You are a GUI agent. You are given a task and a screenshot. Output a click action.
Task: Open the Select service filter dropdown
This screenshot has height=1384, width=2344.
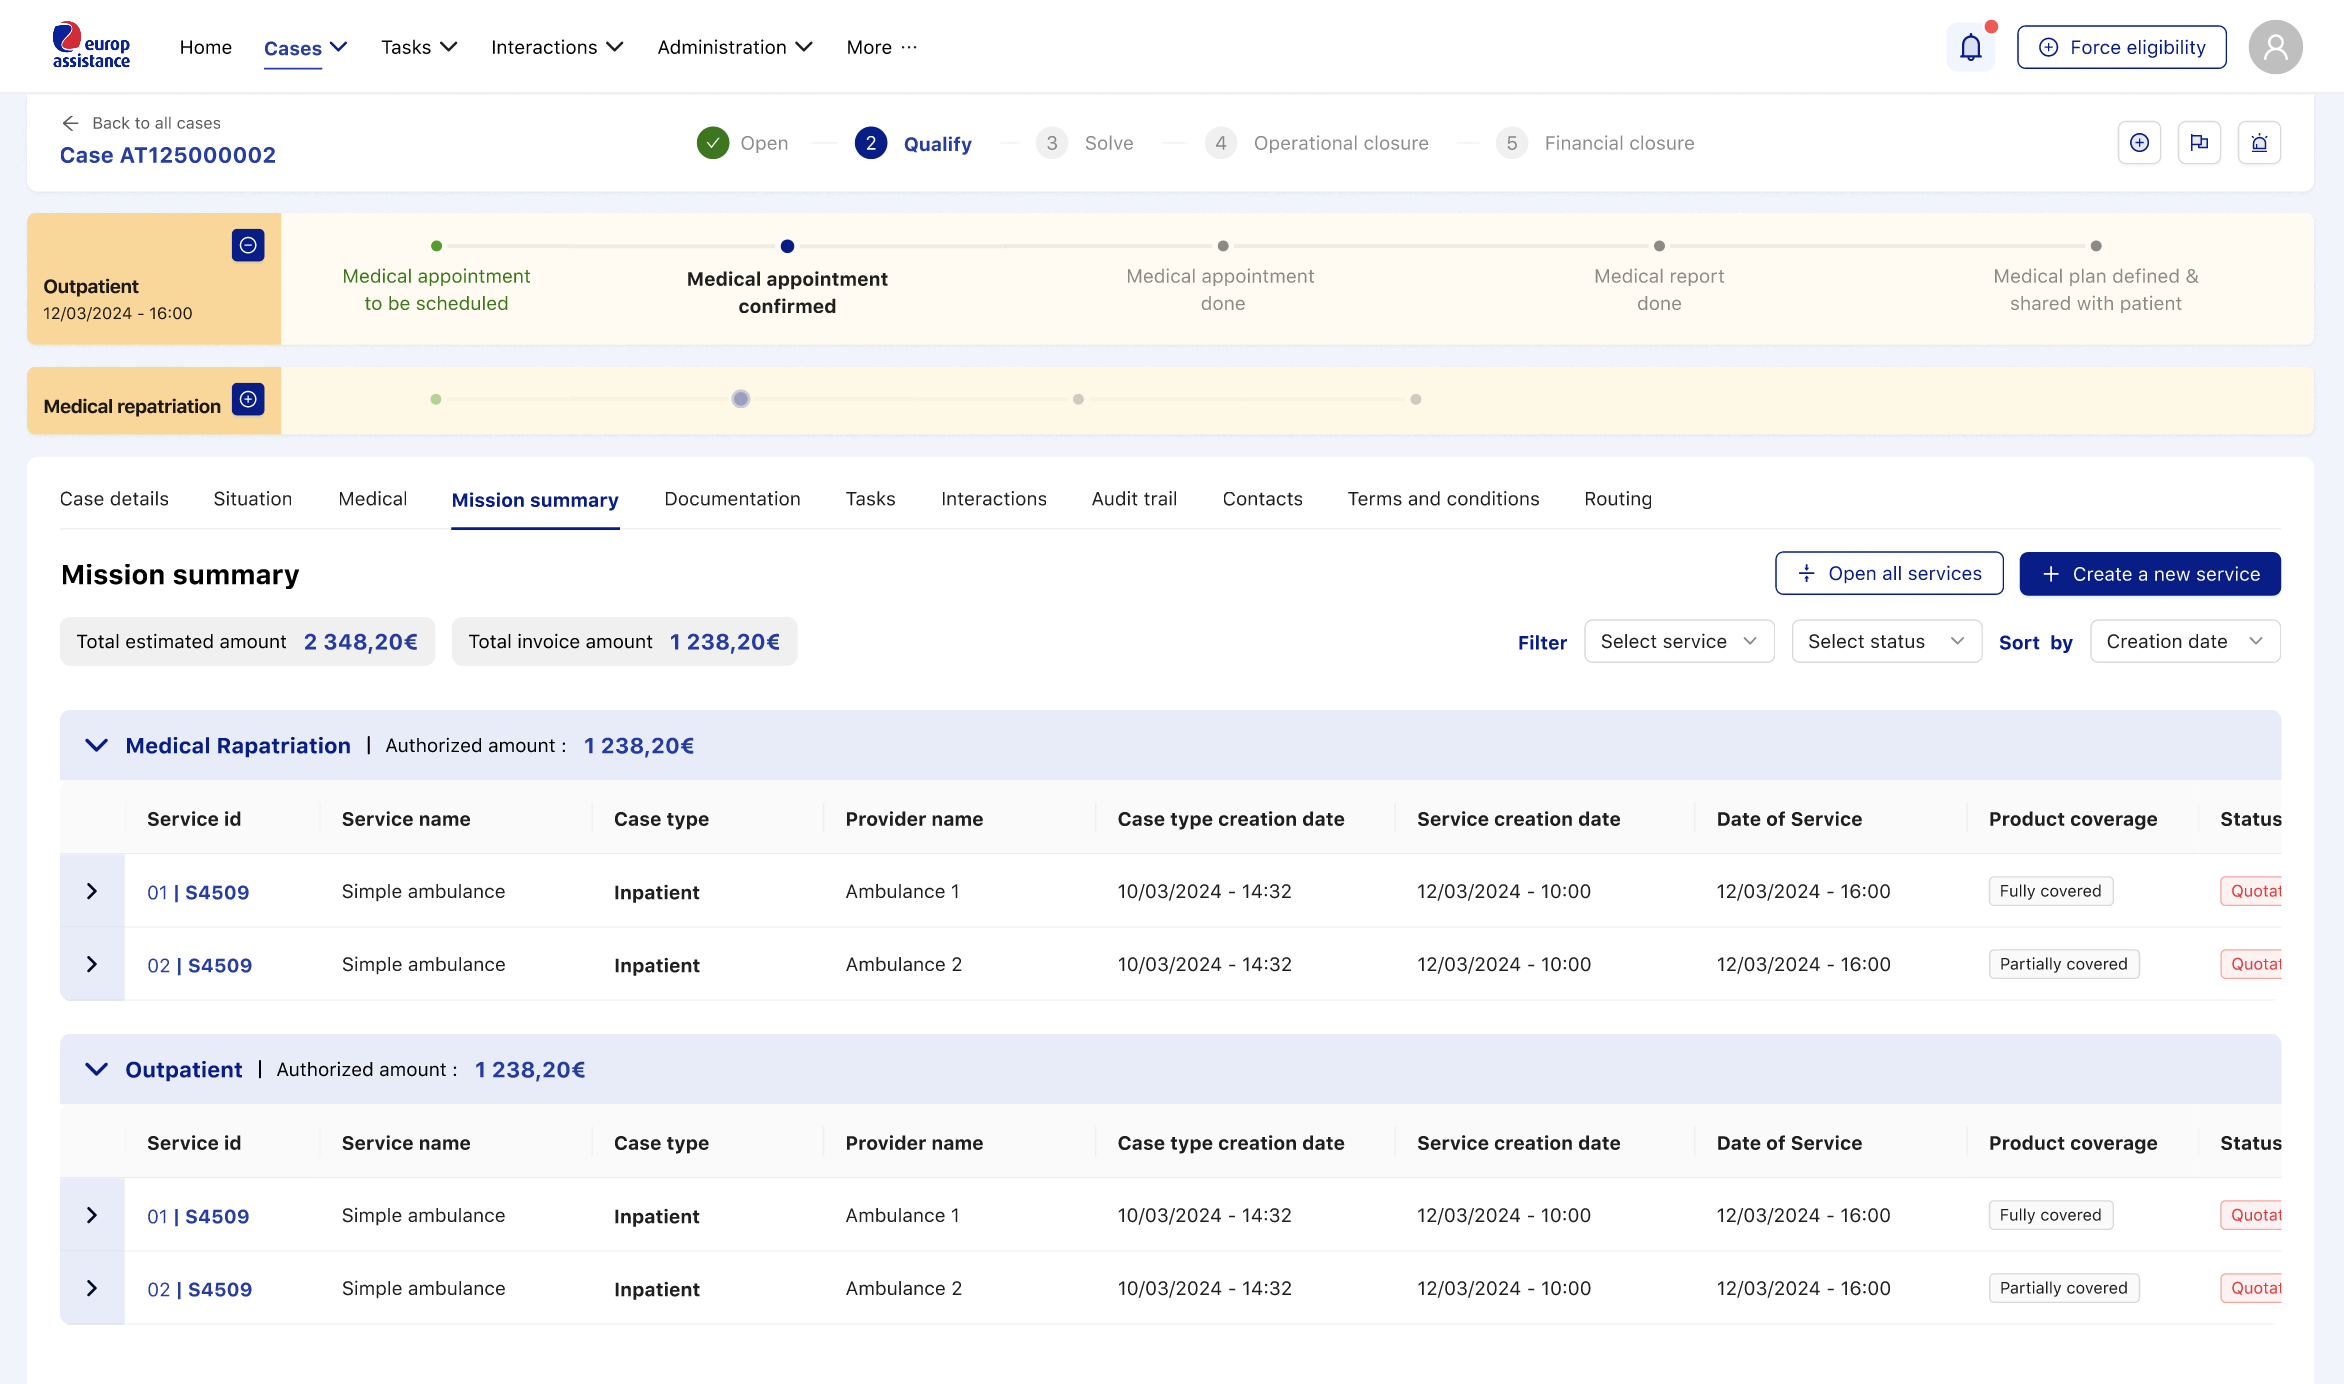1679,641
